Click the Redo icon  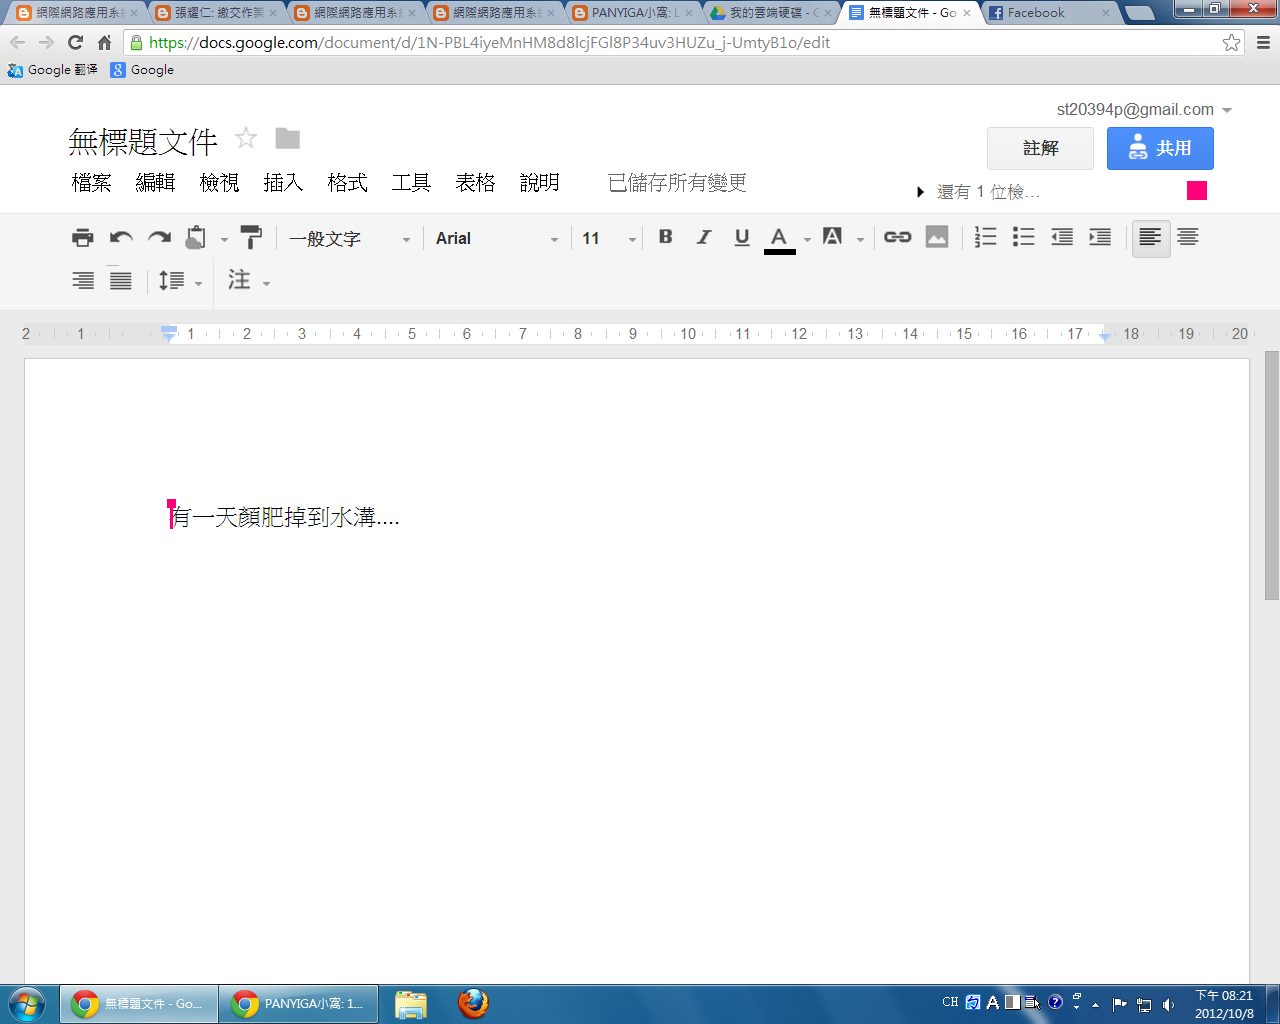point(158,238)
